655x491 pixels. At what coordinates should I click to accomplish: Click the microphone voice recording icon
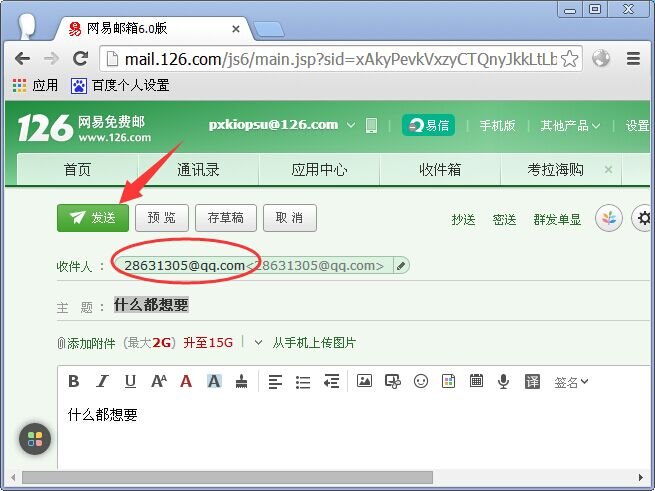(504, 381)
